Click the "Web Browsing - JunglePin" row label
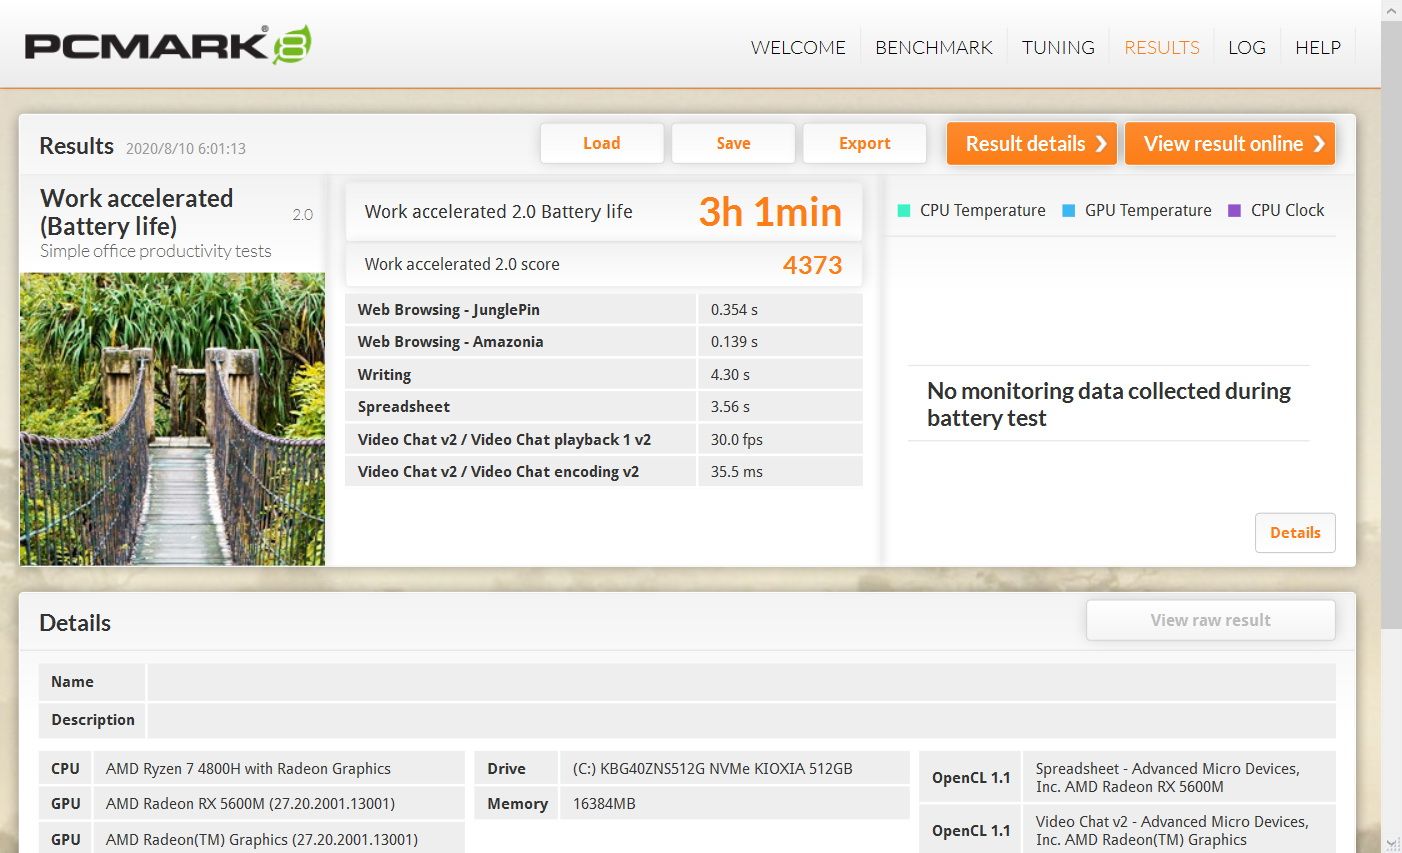The height and width of the screenshot is (853, 1402). (x=448, y=310)
